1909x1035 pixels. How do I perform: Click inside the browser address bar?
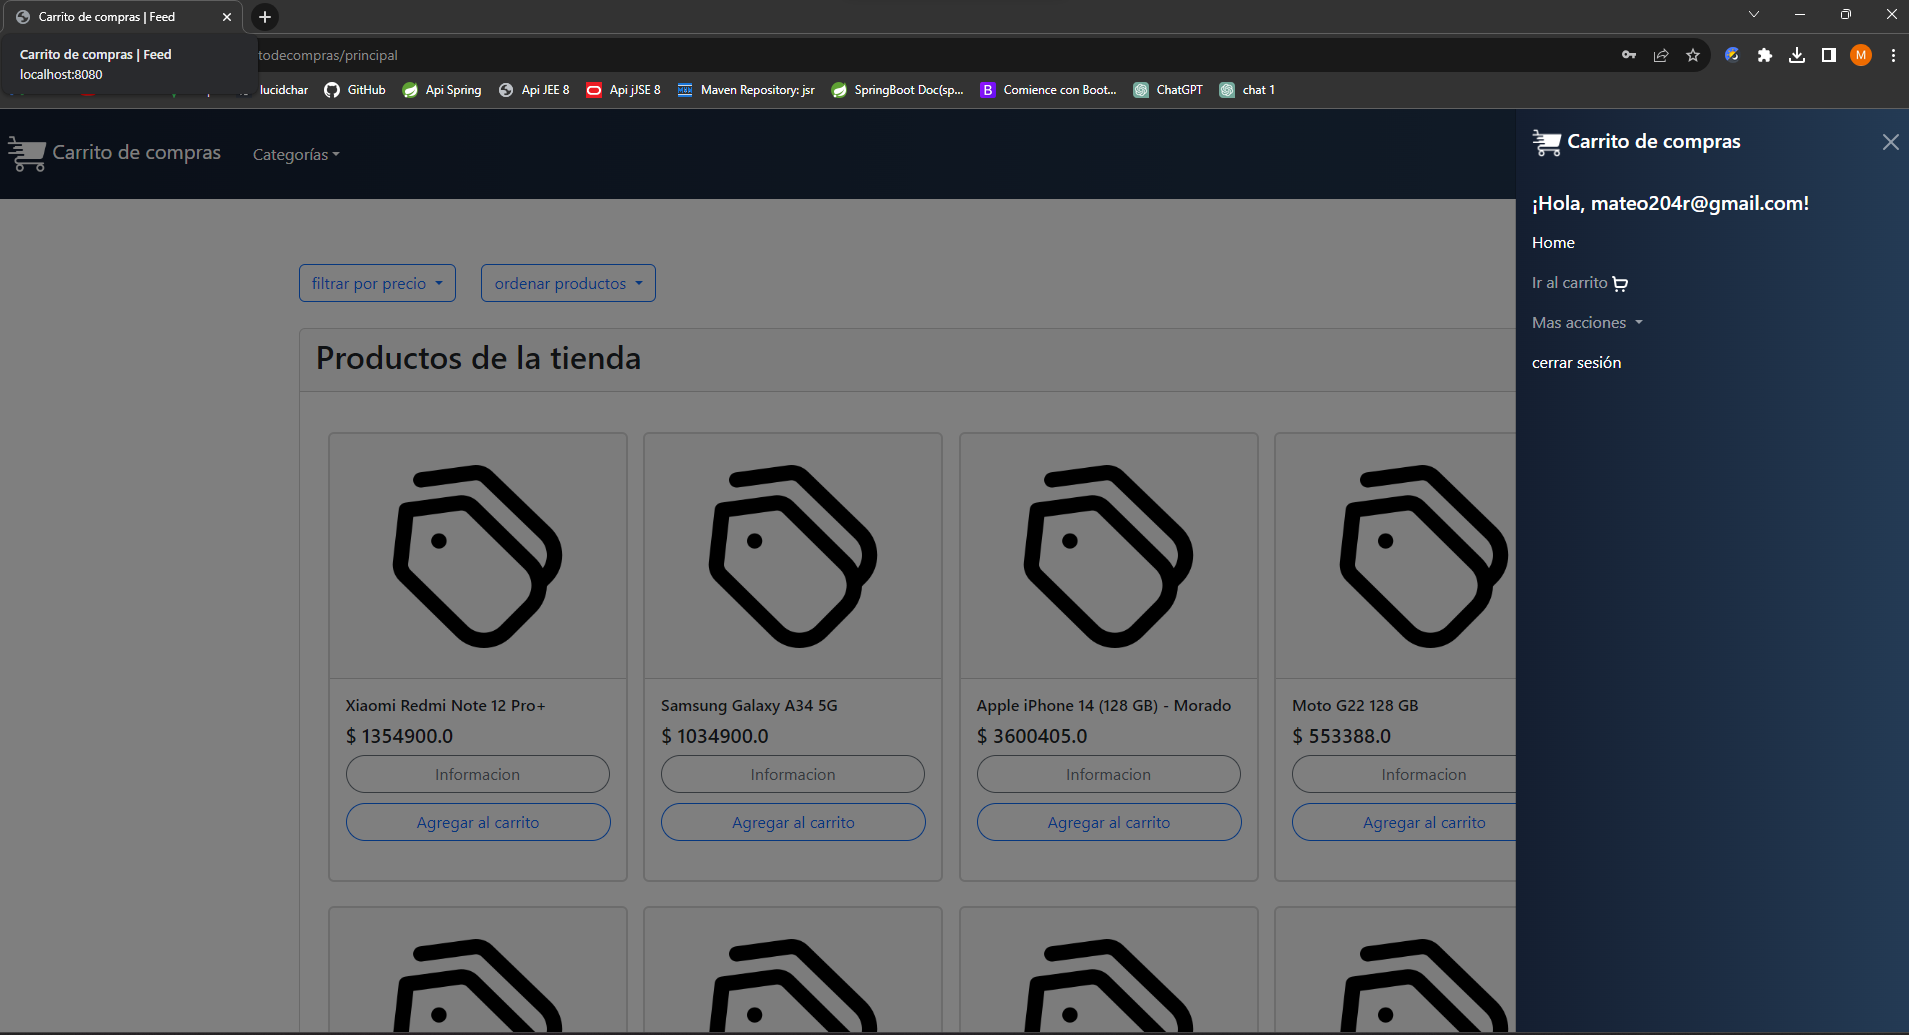(x=700, y=55)
